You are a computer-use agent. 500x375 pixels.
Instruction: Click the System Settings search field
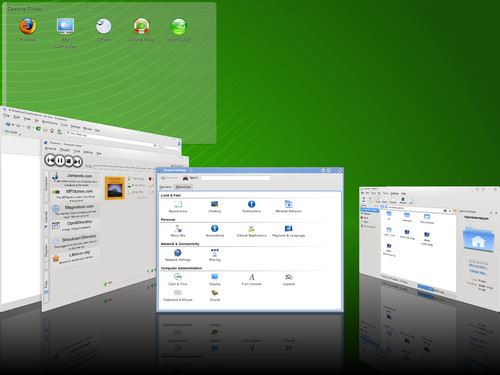coord(235,178)
